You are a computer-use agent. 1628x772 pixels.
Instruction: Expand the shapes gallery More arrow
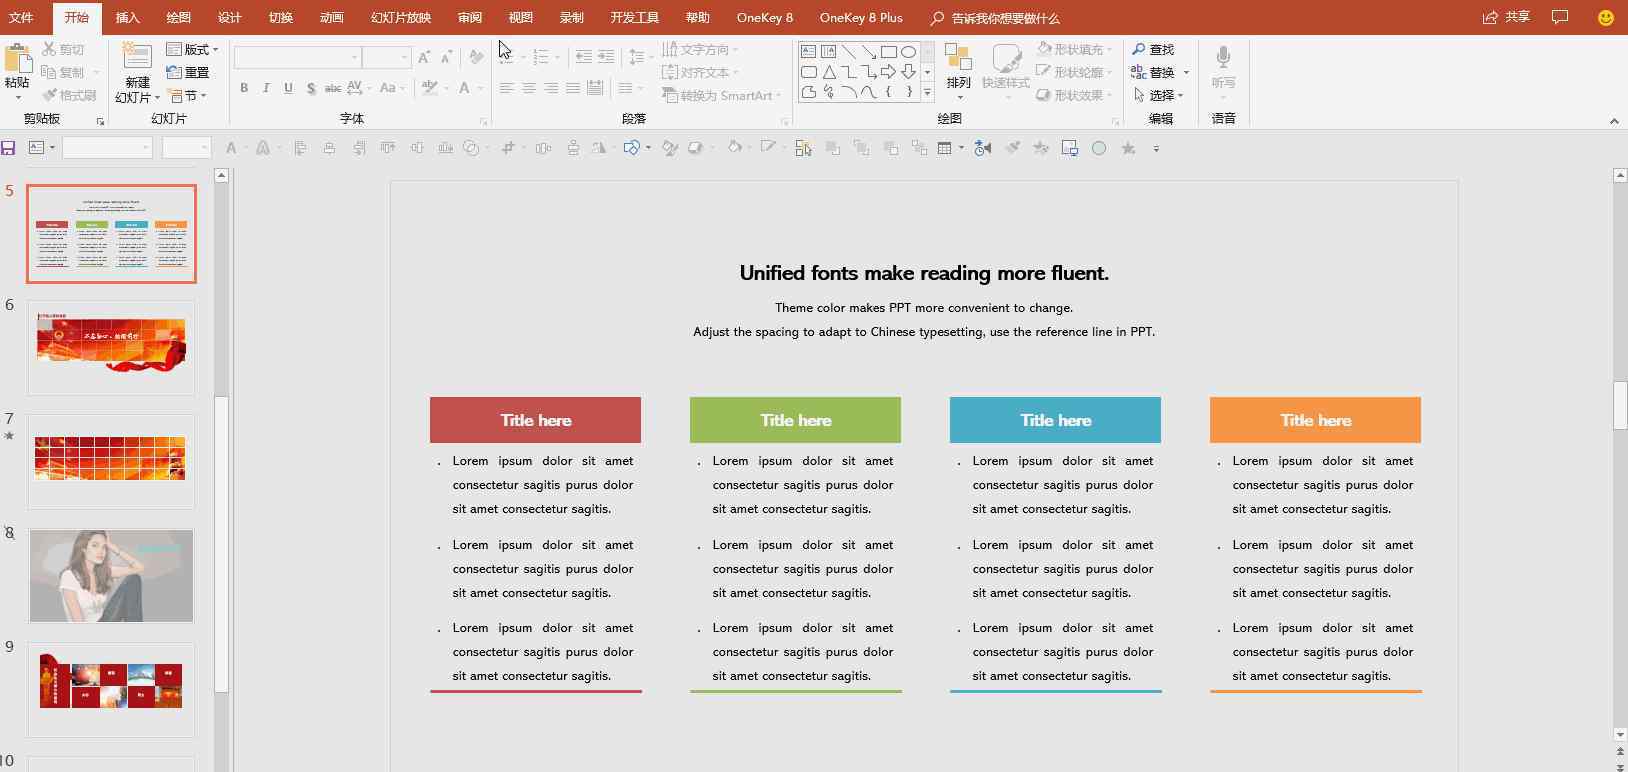927,93
